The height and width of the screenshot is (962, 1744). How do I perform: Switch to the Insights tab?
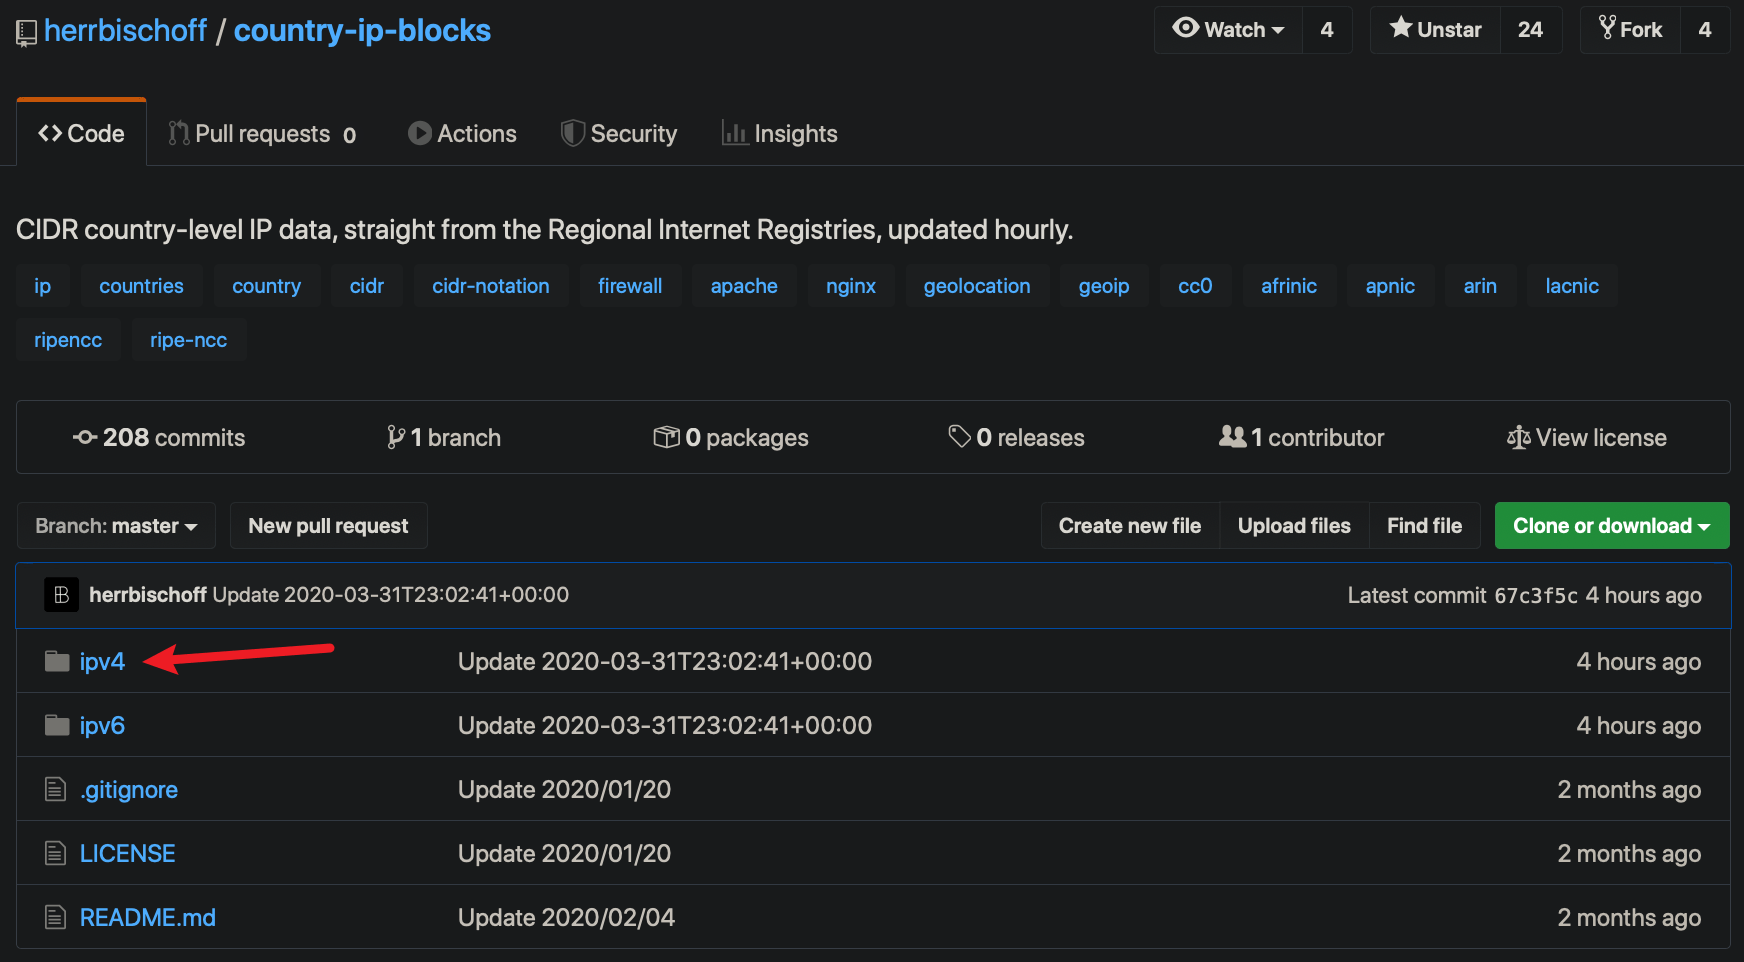[780, 134]
